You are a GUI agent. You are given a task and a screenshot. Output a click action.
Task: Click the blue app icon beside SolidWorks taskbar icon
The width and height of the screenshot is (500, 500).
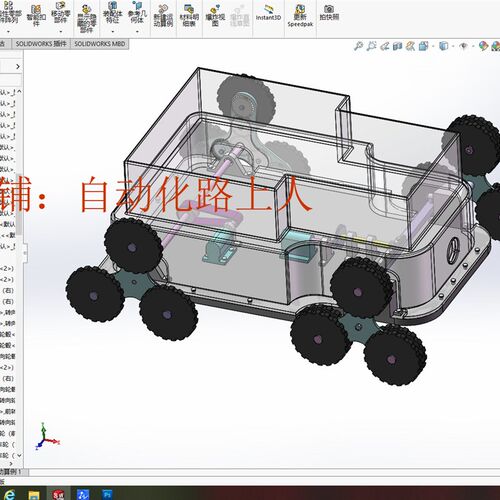click(x=83, y=494)
